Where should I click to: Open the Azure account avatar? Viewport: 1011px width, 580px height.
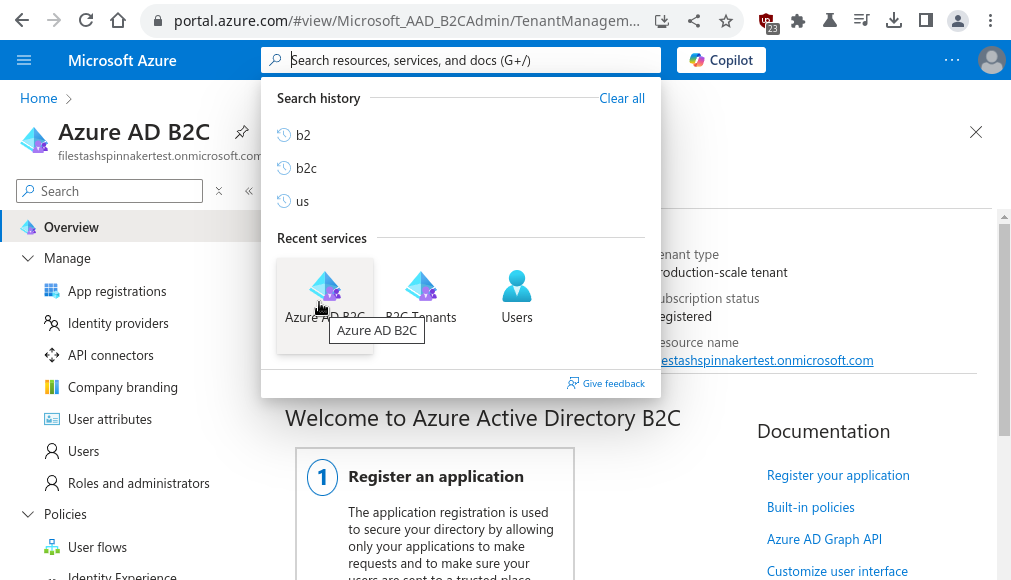pos(992,61)
